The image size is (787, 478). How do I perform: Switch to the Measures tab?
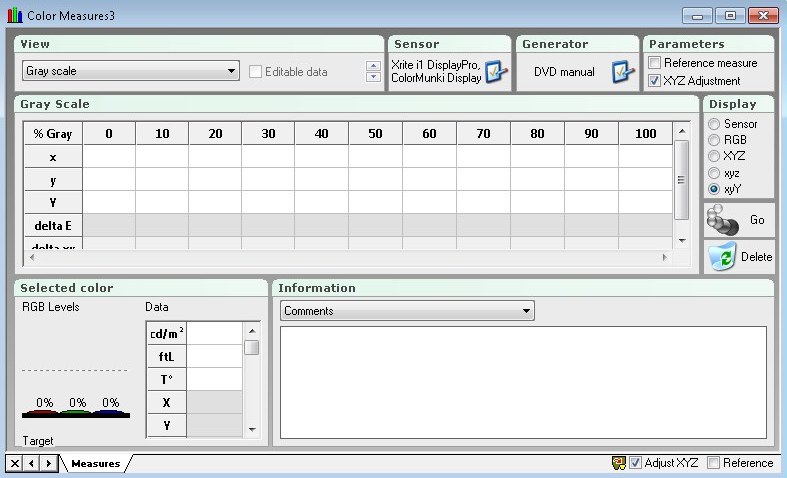[x=95, y=463]
